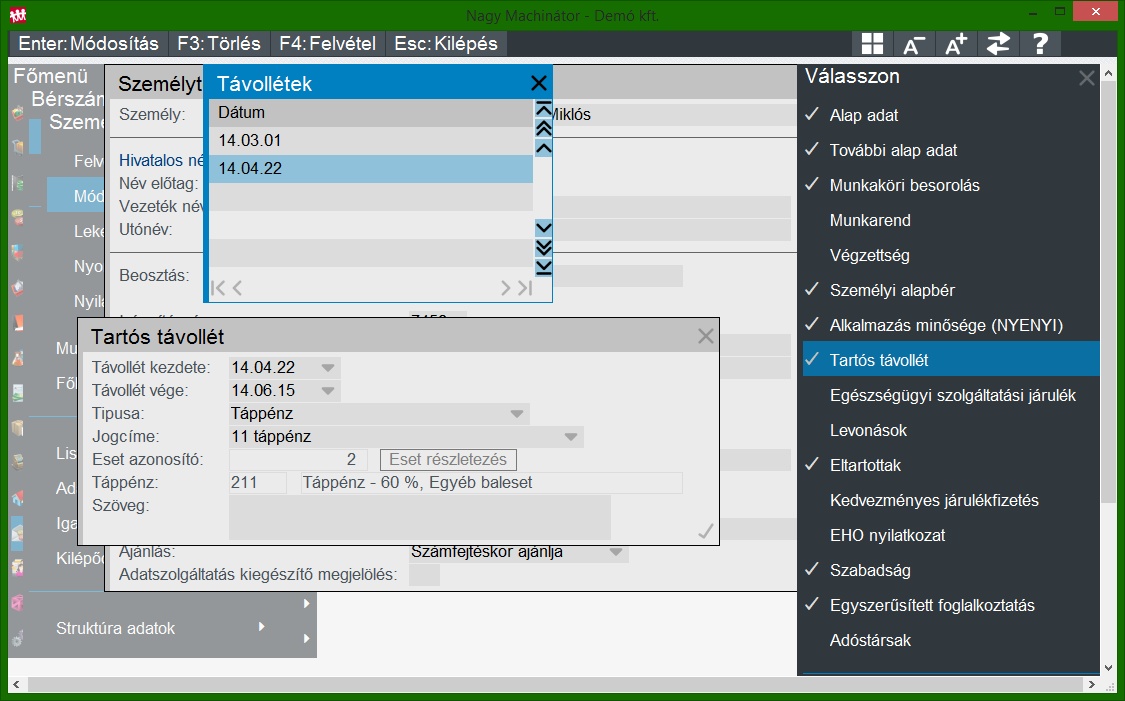Toggle Alap adat option

tap(951, 115)
